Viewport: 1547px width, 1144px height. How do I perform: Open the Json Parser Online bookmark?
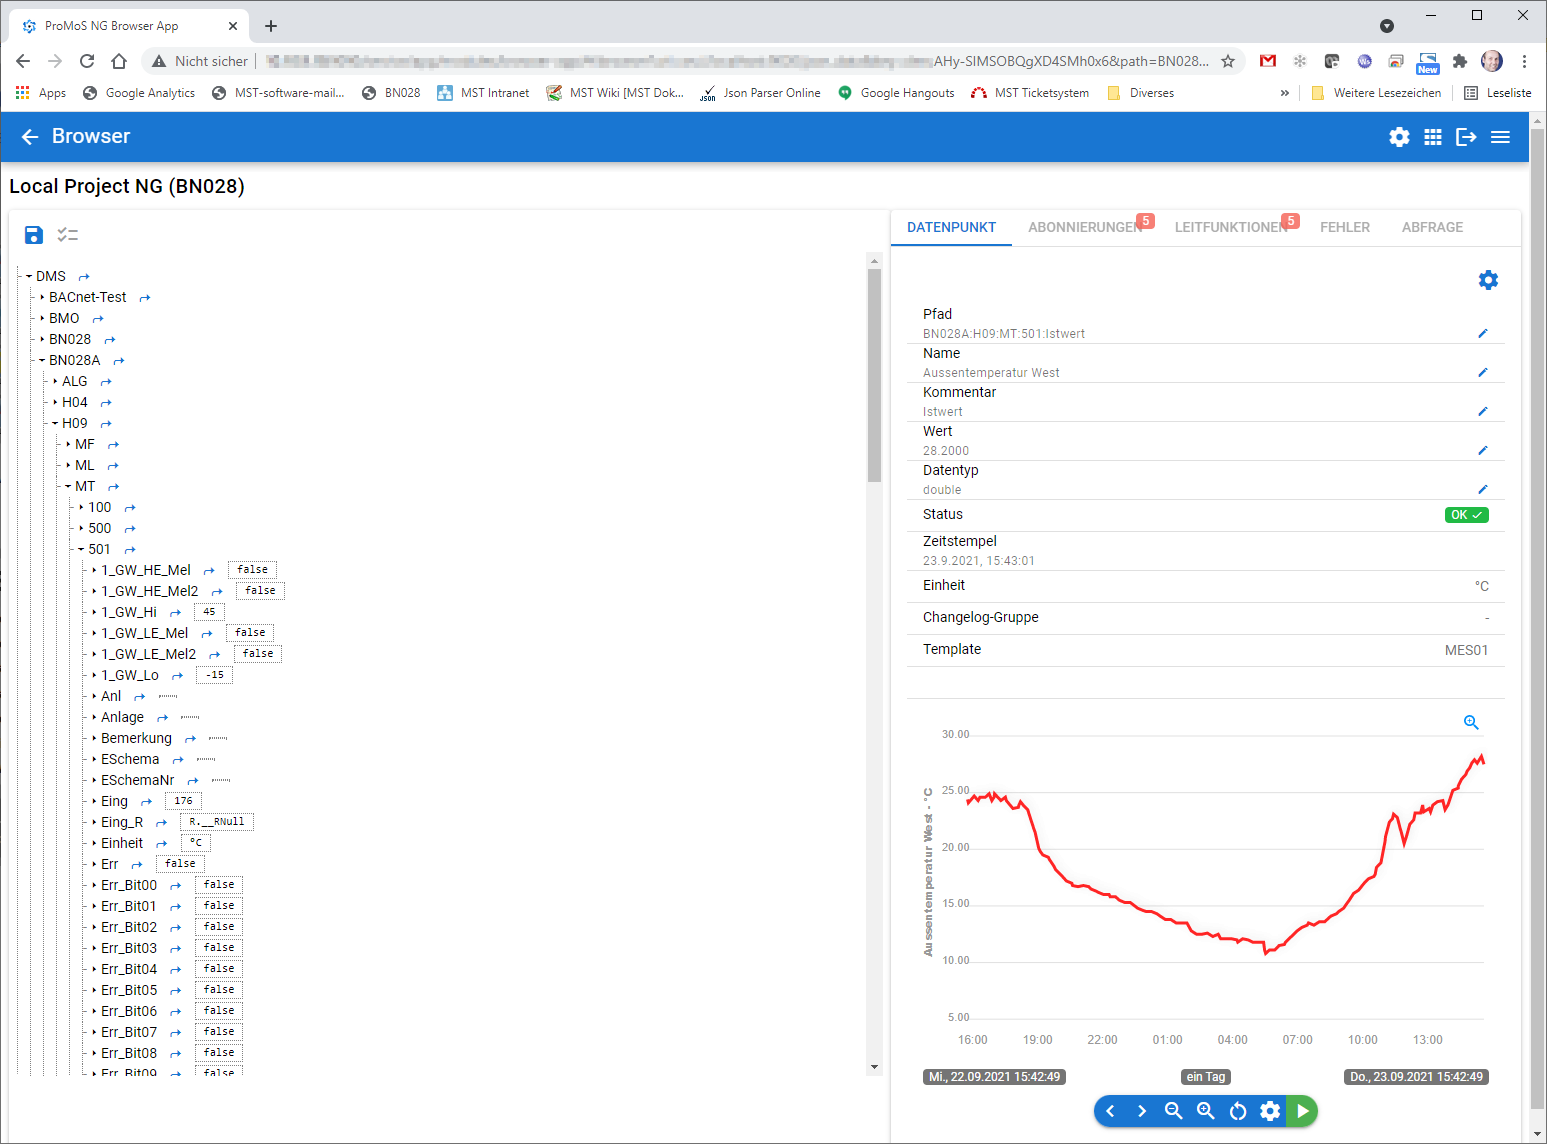click(x=761, y=93)
